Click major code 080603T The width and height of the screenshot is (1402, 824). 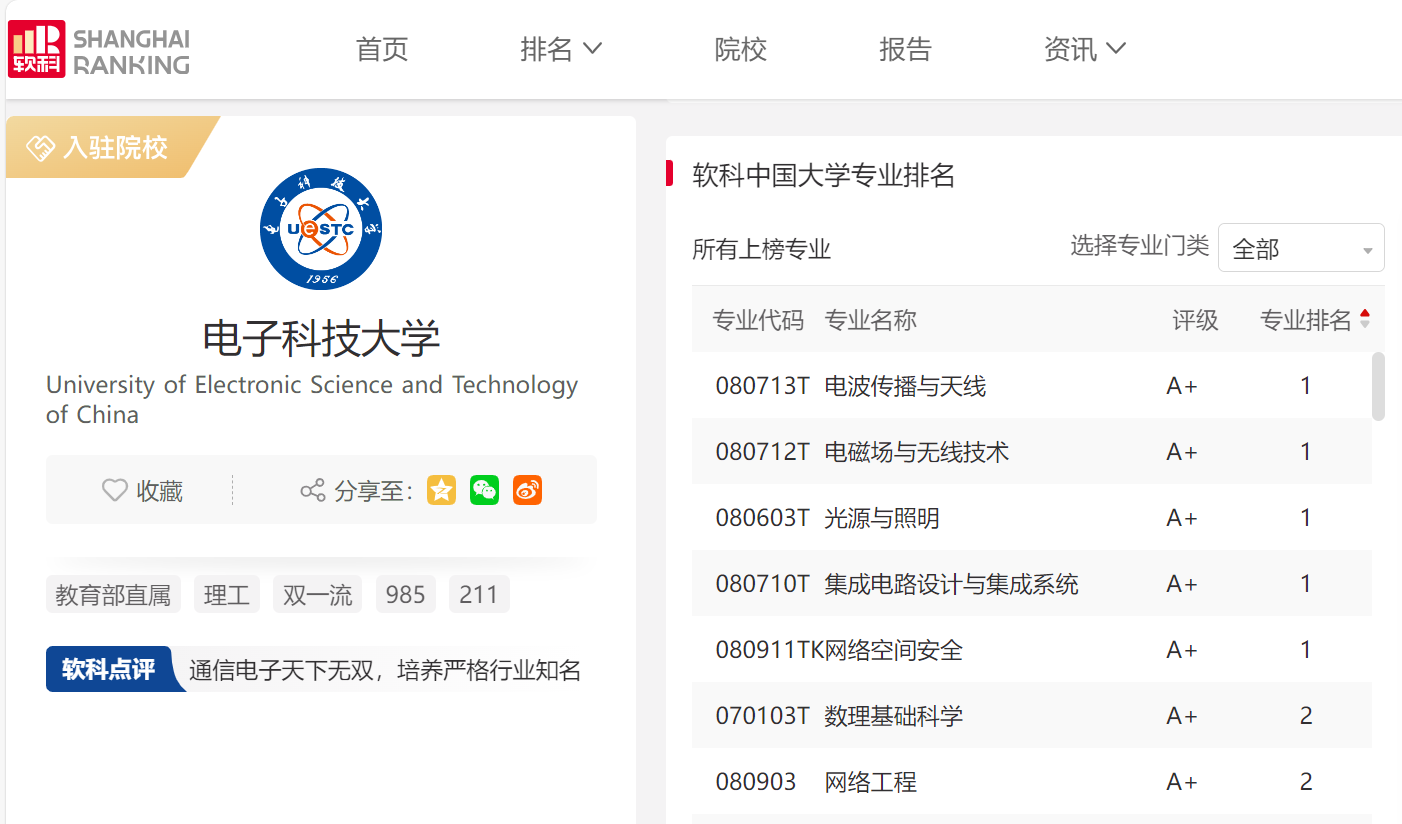pyautogui.click(x=762, y=518)
